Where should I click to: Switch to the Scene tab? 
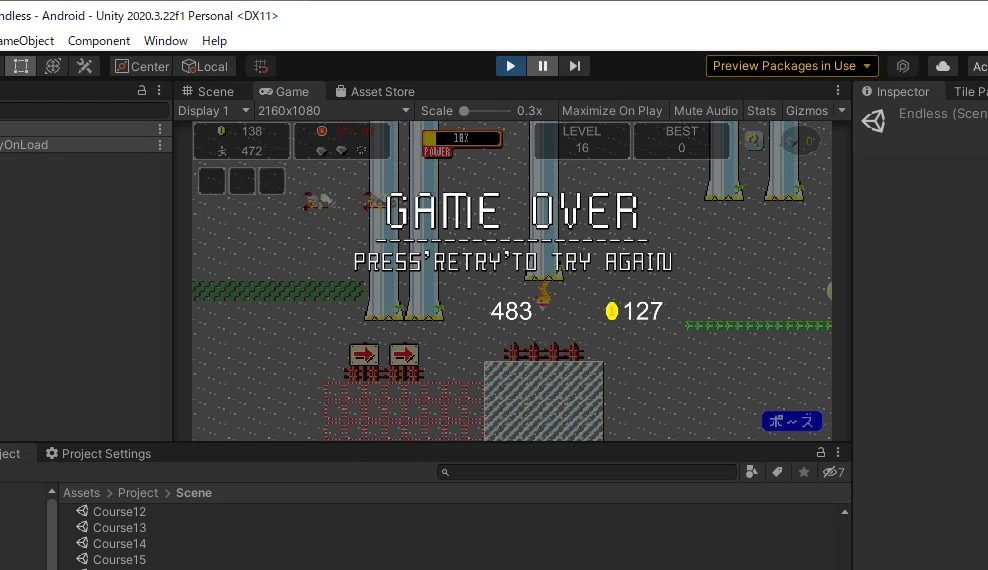click(x=208, y=91)
